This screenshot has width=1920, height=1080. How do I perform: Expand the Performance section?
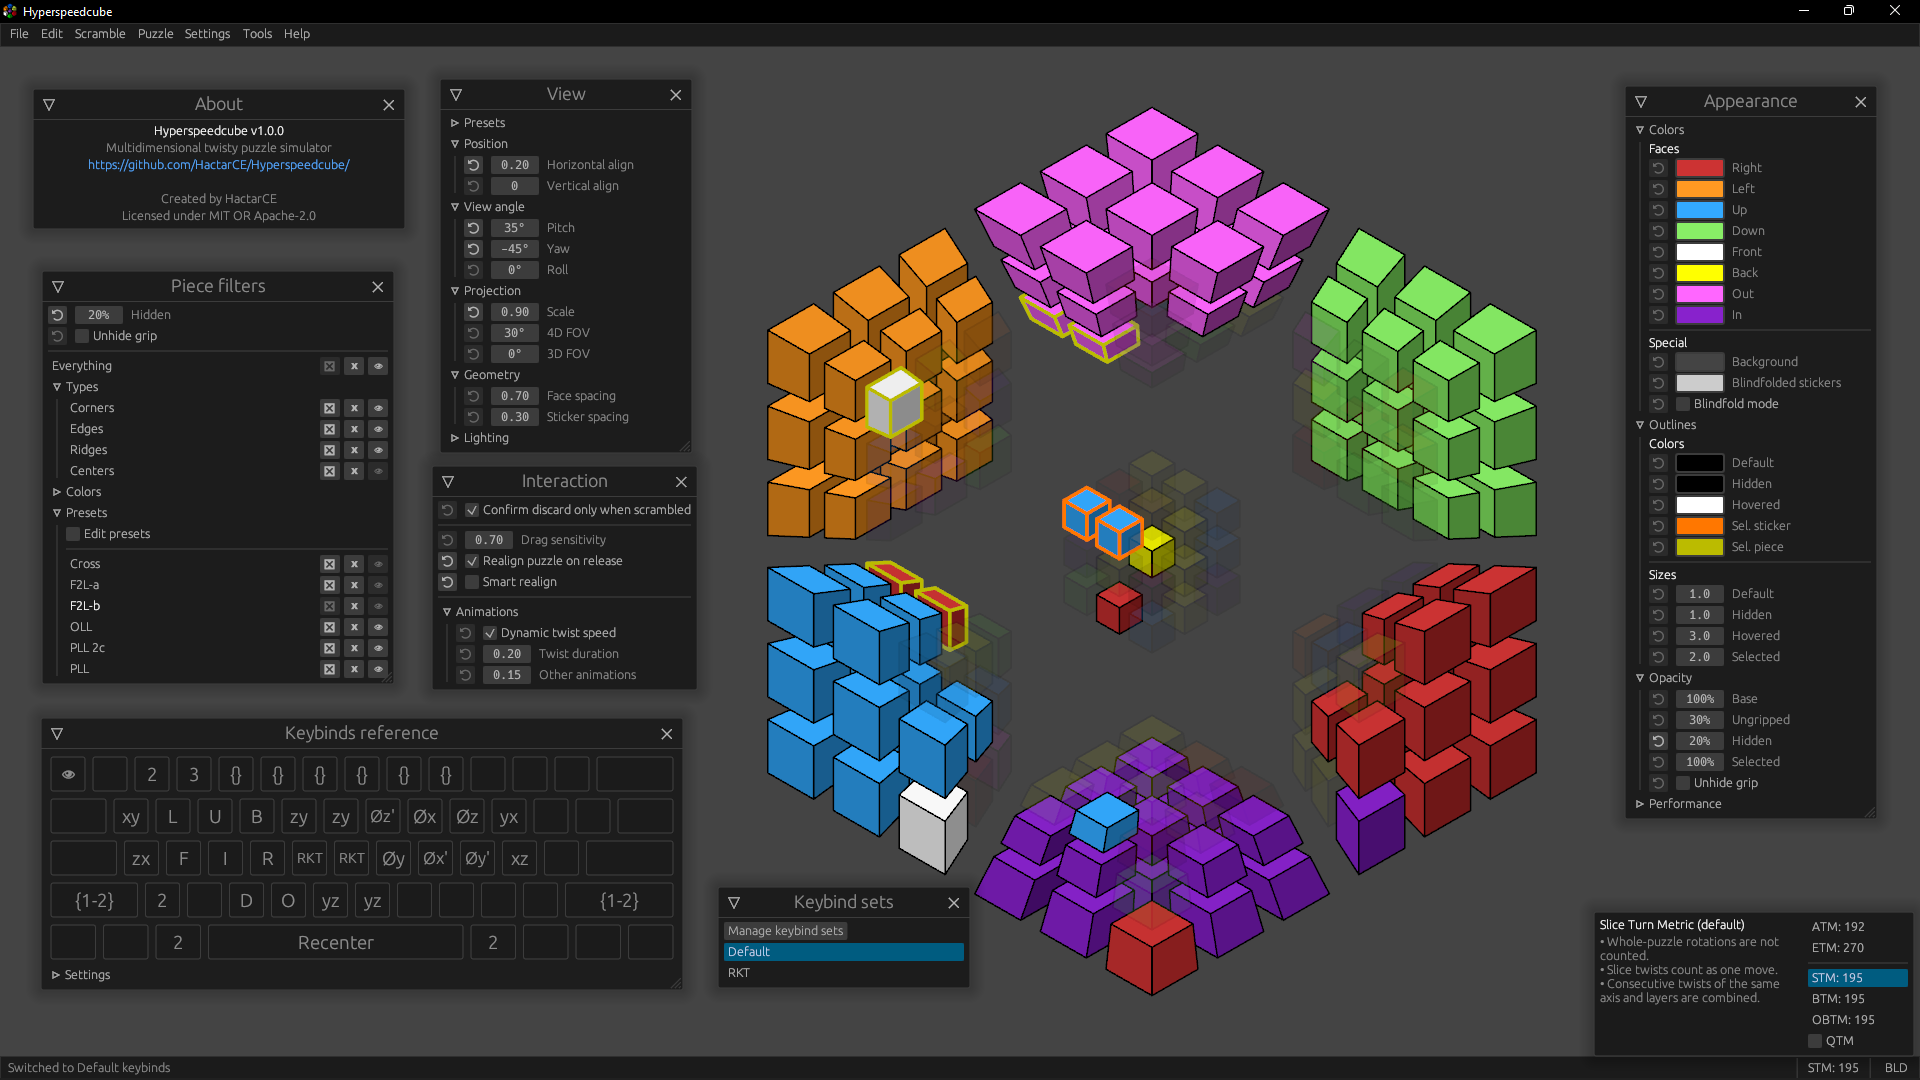[x=1640, y=803]
